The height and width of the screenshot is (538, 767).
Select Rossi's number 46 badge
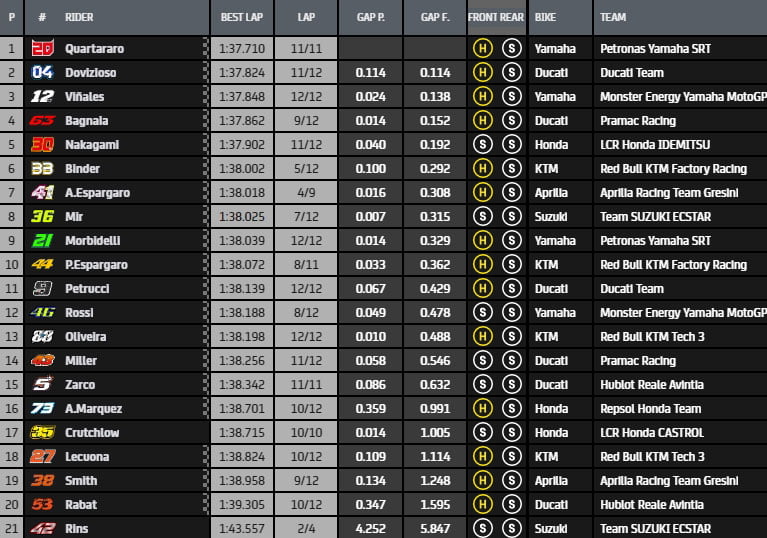point(42,312)
